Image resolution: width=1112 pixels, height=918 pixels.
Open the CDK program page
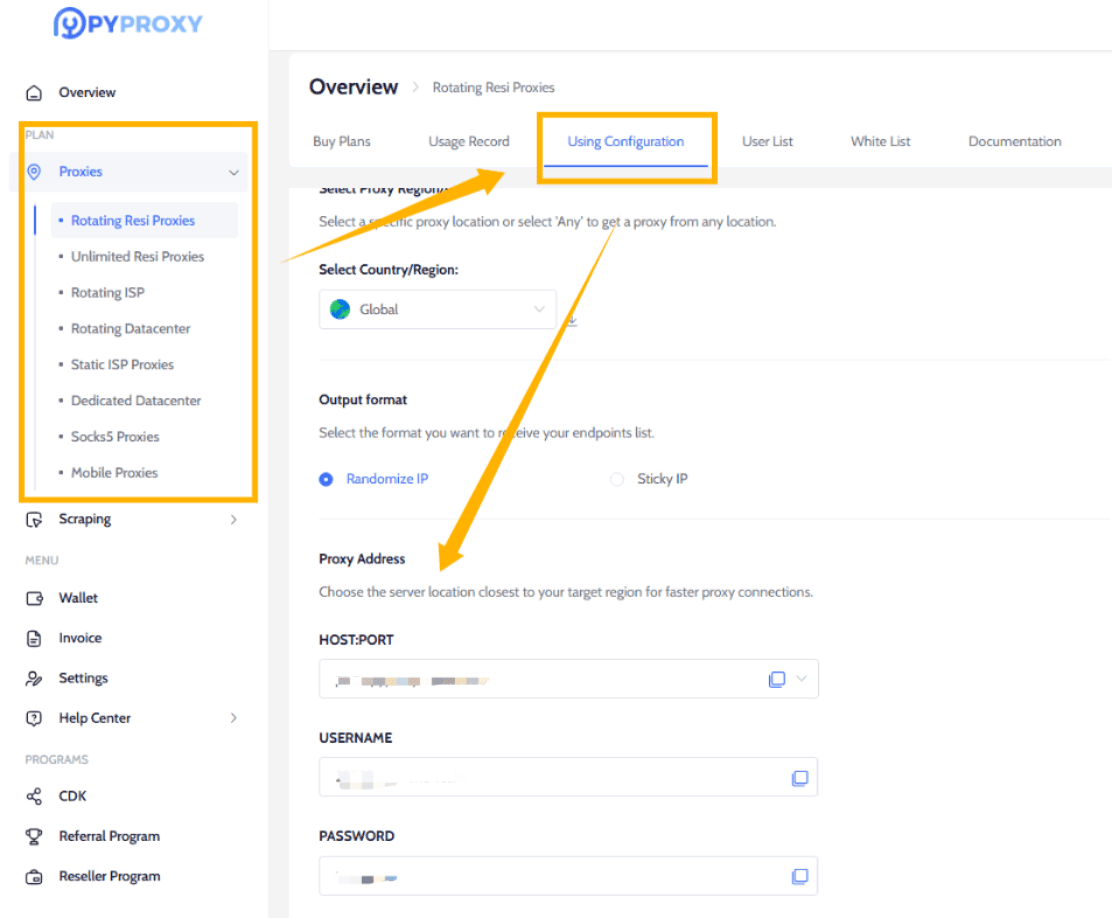pyautogui.click(x=72, y=796)
